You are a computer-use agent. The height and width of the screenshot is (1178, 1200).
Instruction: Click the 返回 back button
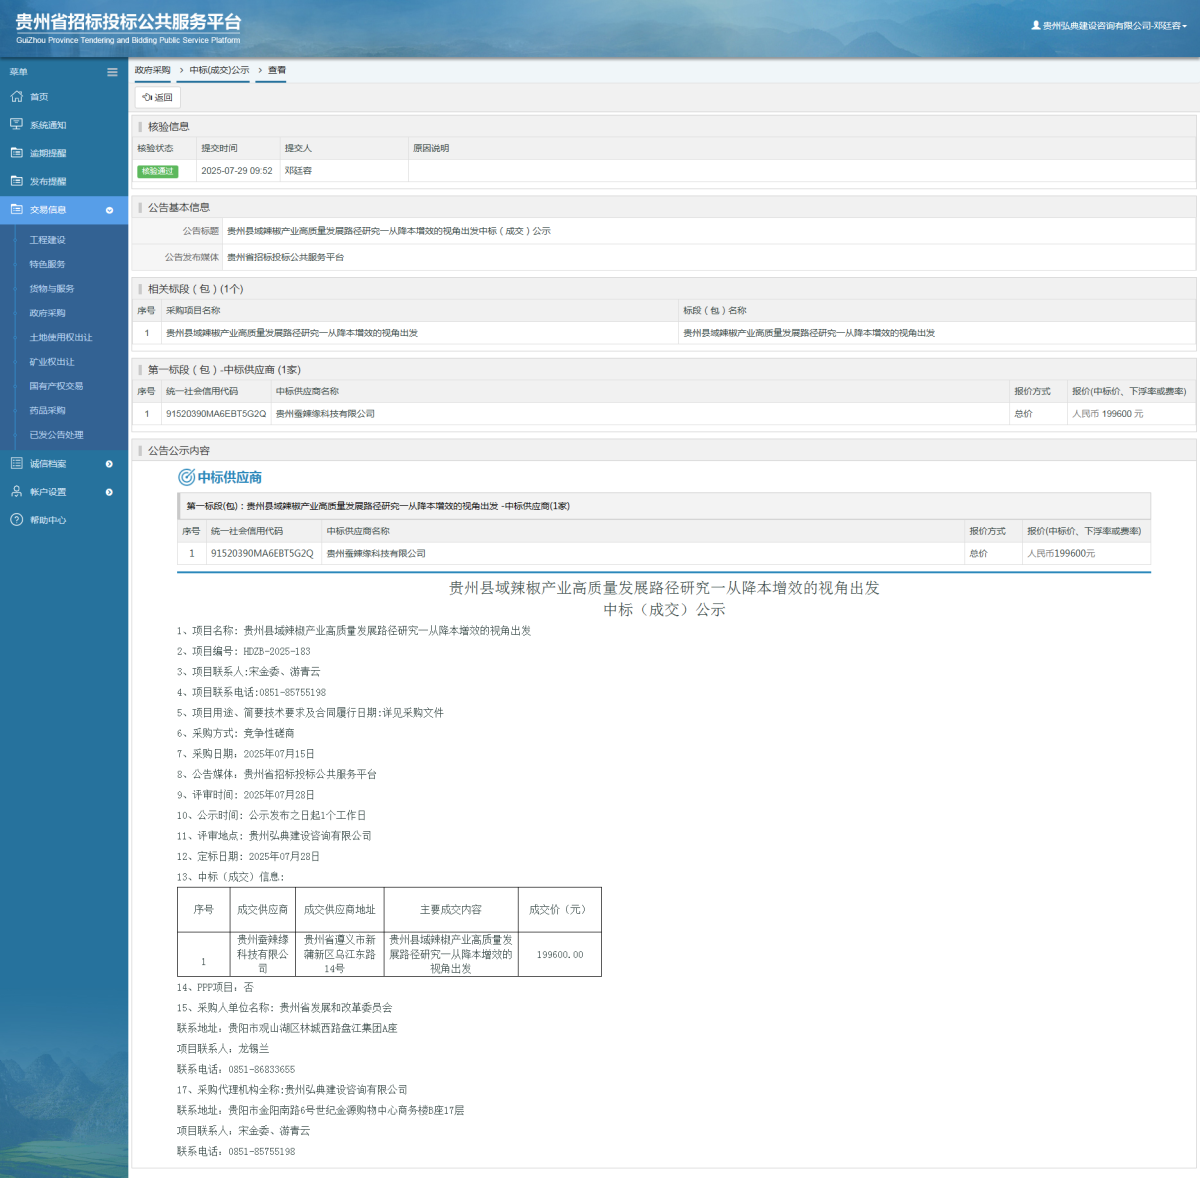(x=157, y=97)
